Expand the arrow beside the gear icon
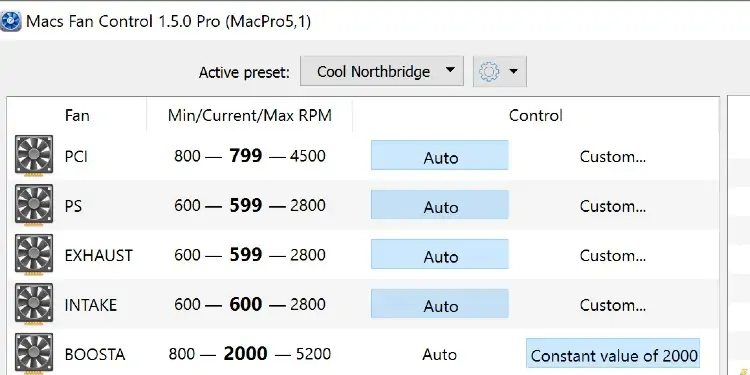 [x=514, y=72]
